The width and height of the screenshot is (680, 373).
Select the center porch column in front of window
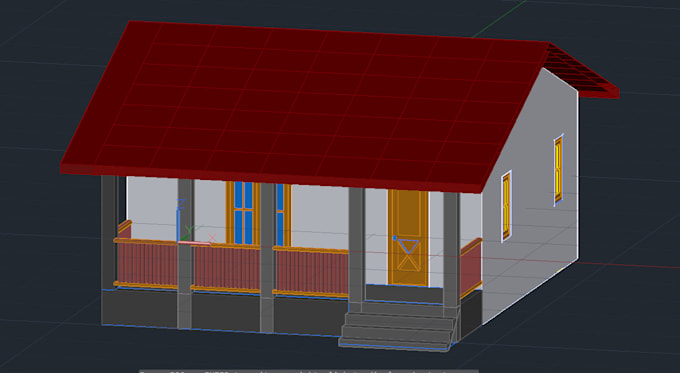click(x=268, y=257)
